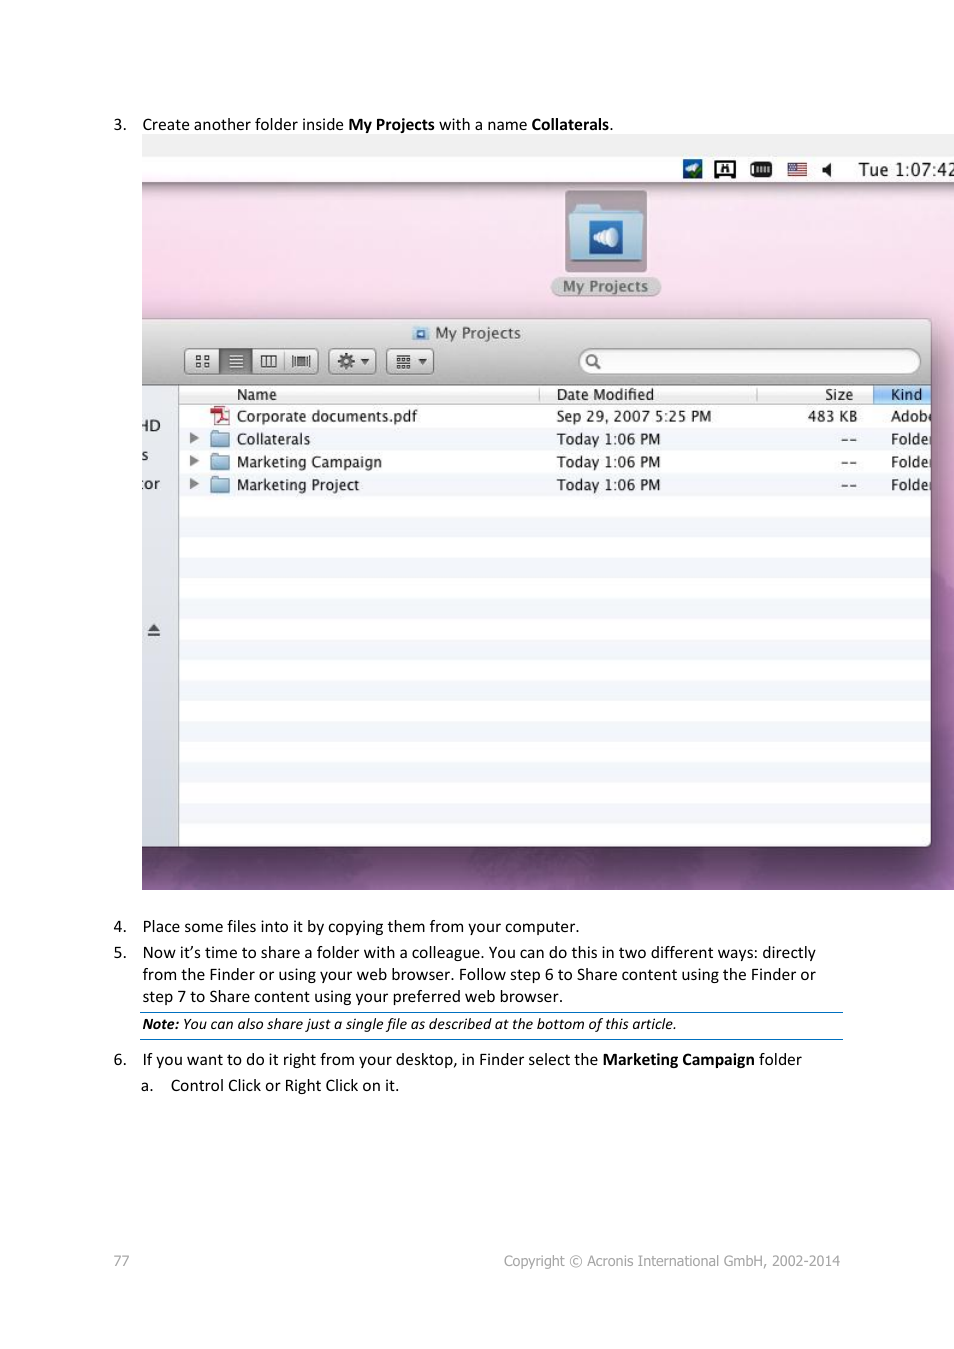The image size is (954, 1349).
Task: Select the Collaterals row name
Action: click(273, 439)
